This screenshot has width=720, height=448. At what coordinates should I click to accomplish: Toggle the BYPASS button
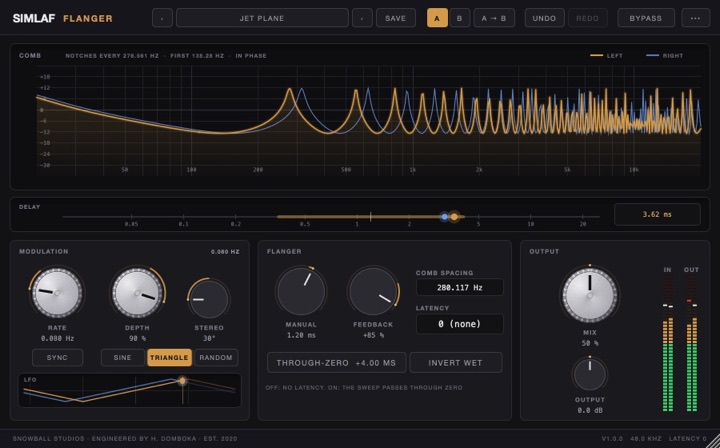tap(646, 18)
